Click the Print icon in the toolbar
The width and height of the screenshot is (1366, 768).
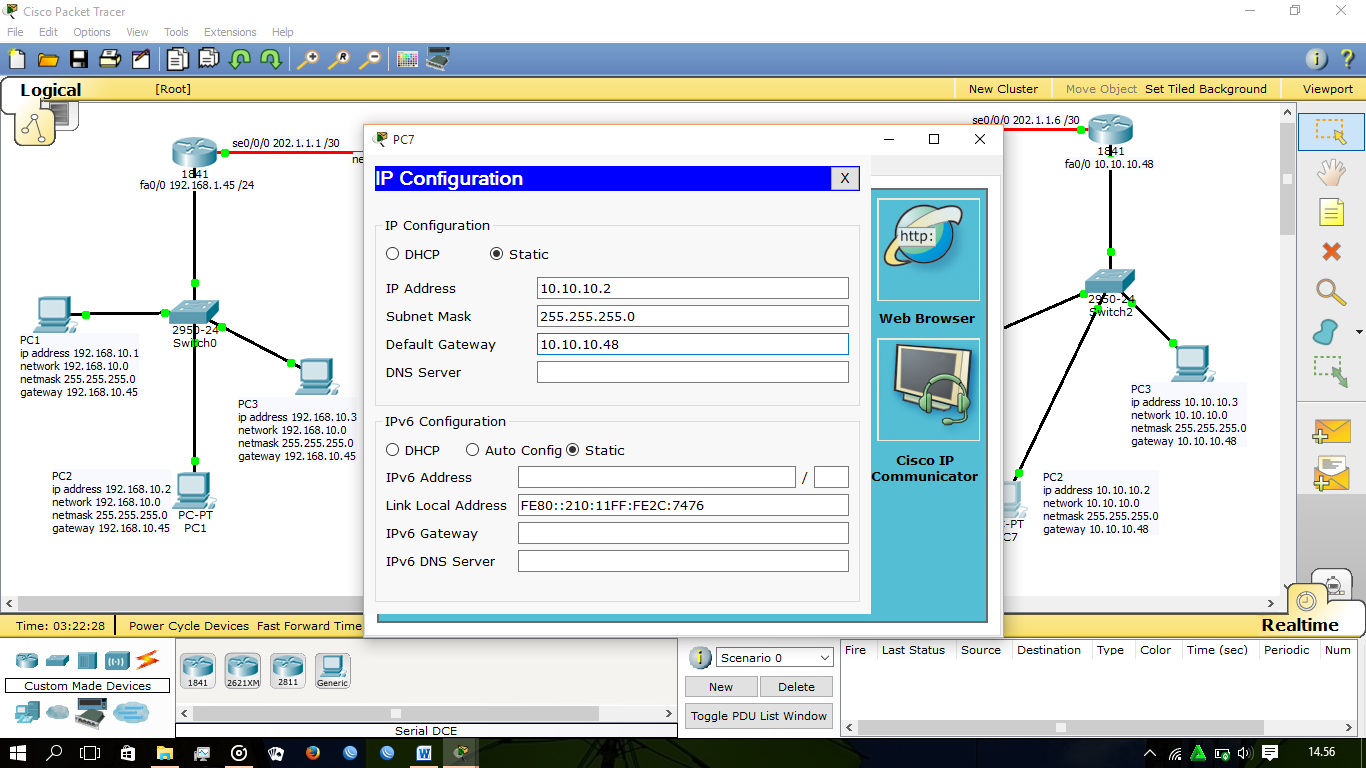click(x=110, y=59)
